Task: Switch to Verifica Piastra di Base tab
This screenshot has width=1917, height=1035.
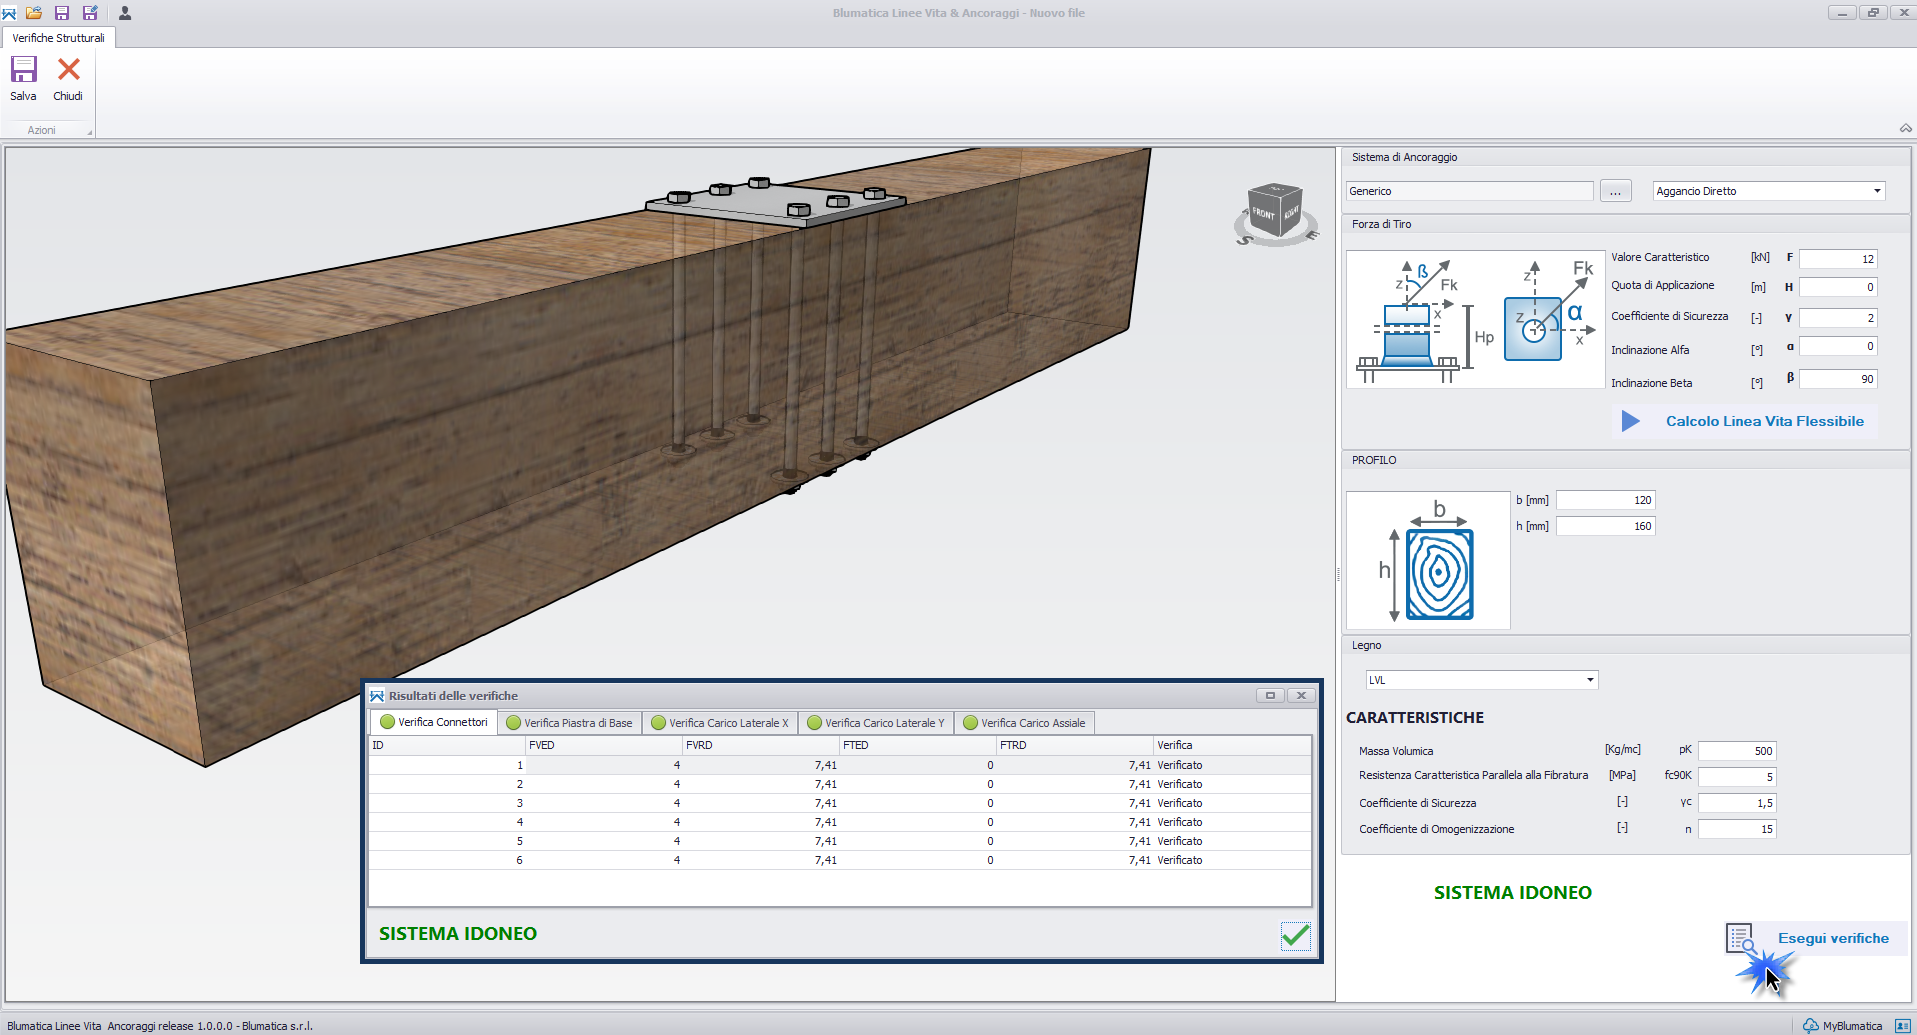Action: click(570, 723)
